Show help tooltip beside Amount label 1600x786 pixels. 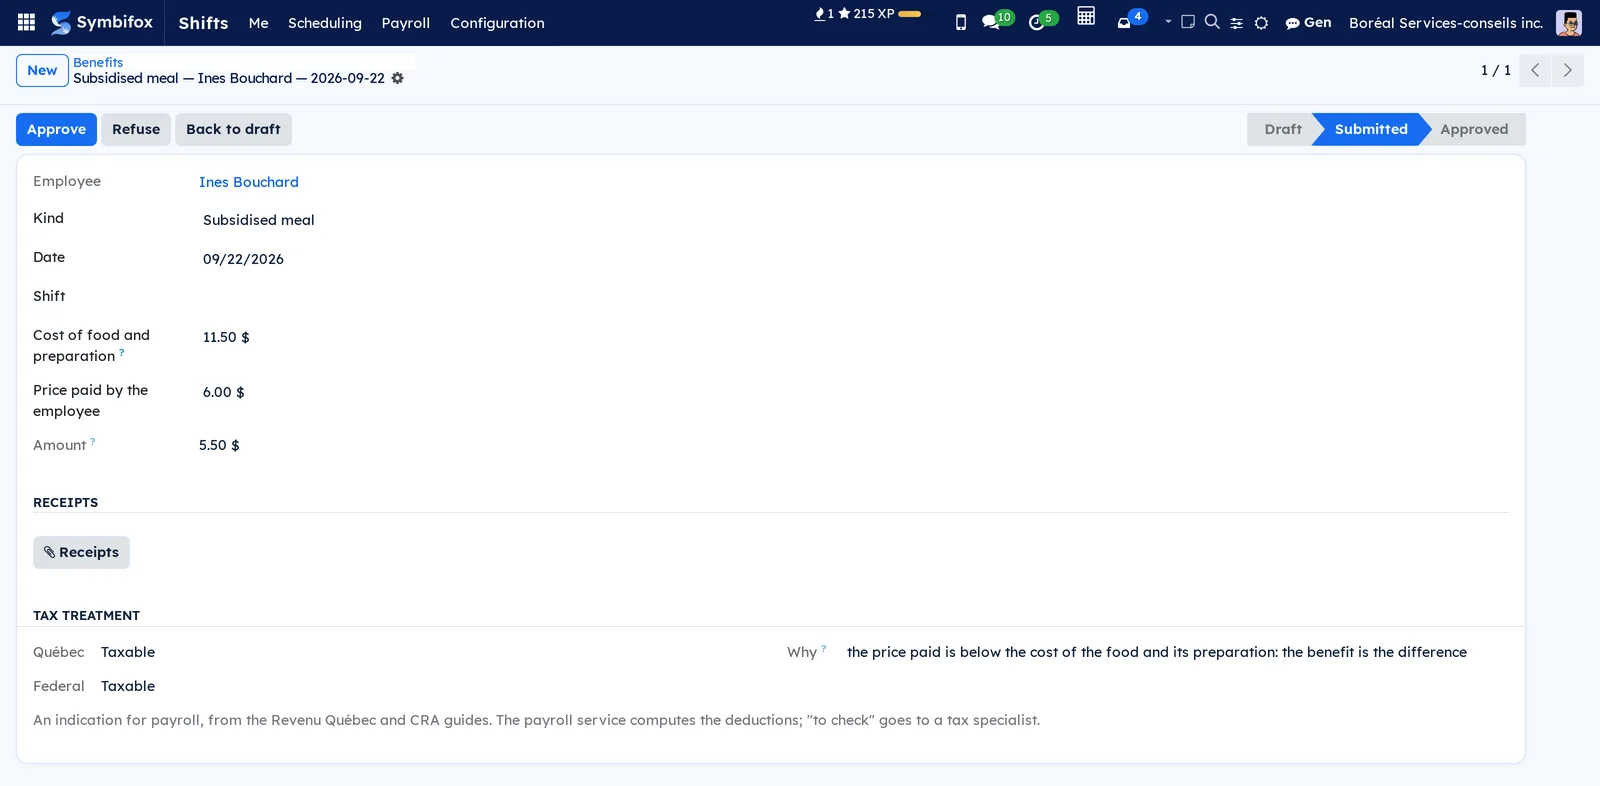coord(93,441)
